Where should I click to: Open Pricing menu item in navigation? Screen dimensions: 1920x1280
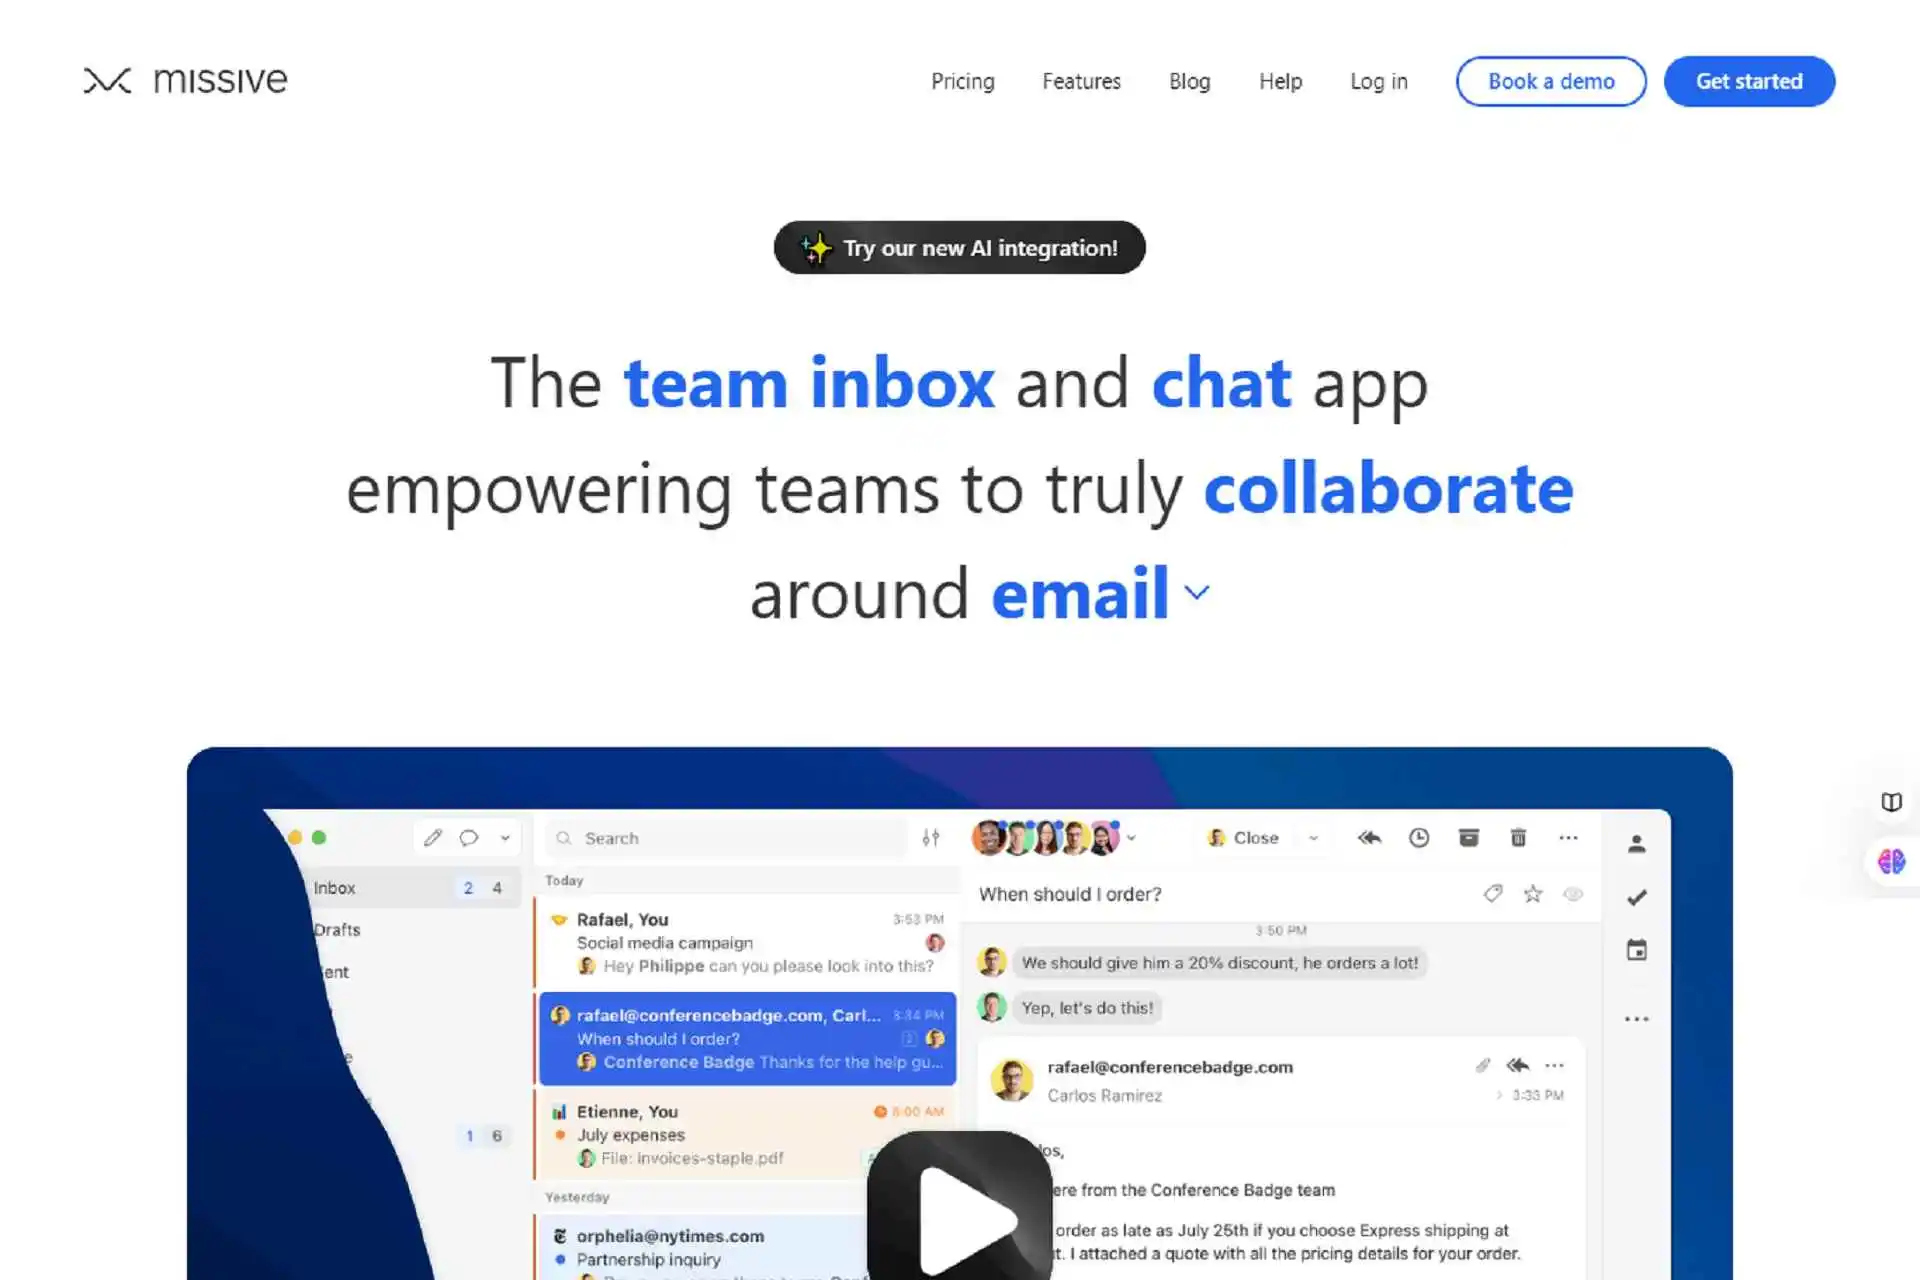[963, 80]
